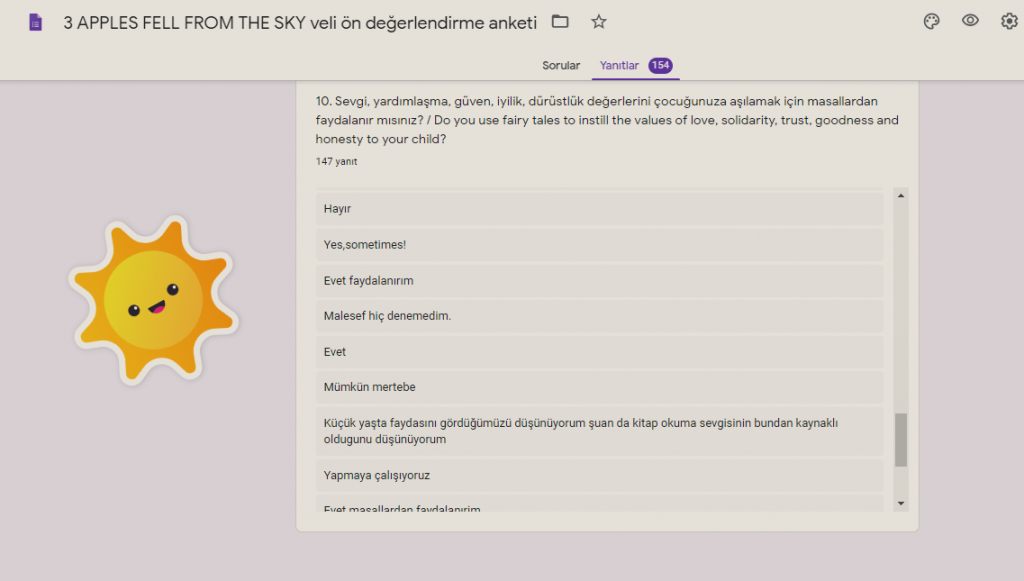
Task: Select the "Yes,sometimes!" response
Action: 600,245
